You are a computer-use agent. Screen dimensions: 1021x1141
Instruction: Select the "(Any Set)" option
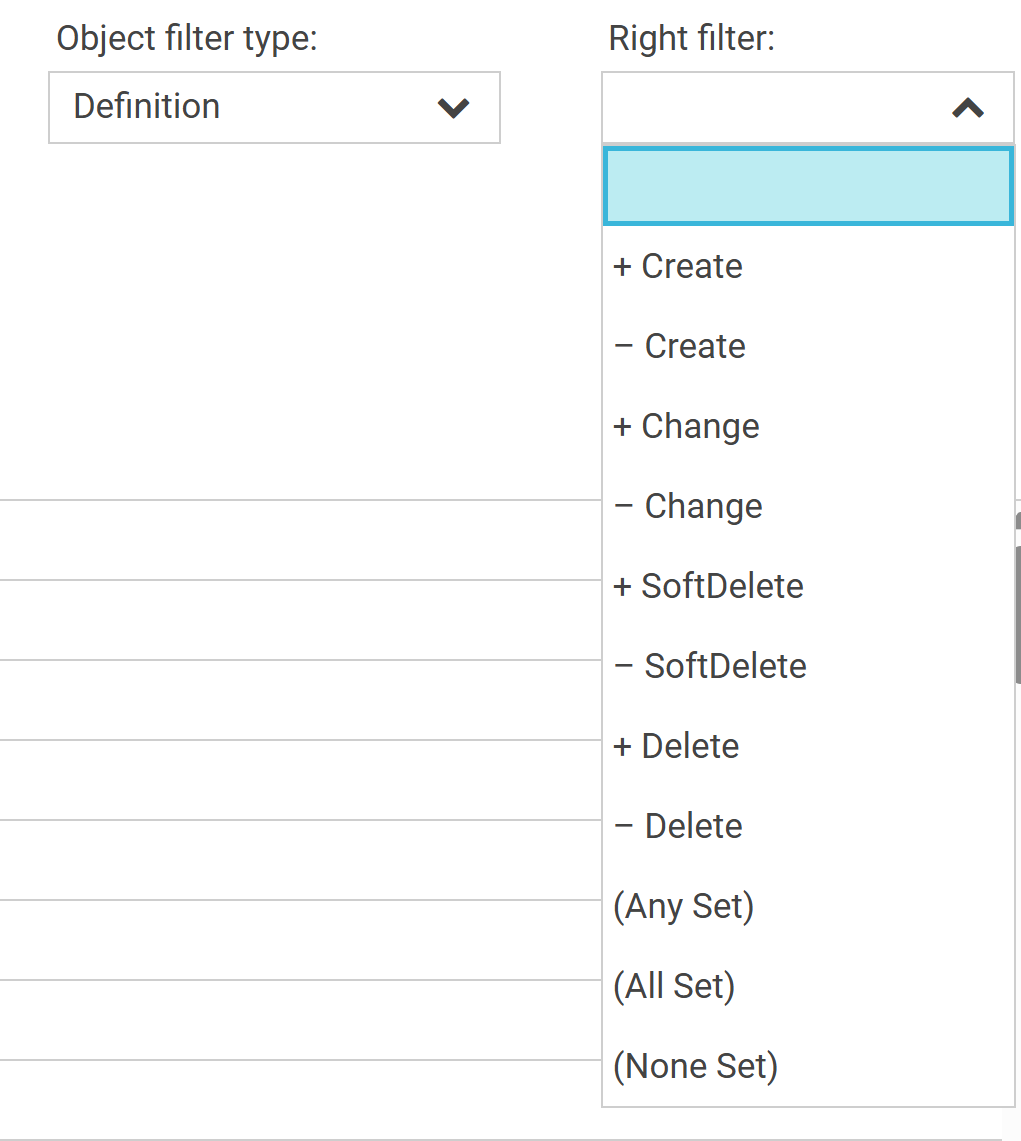click(x=683, y=907)
